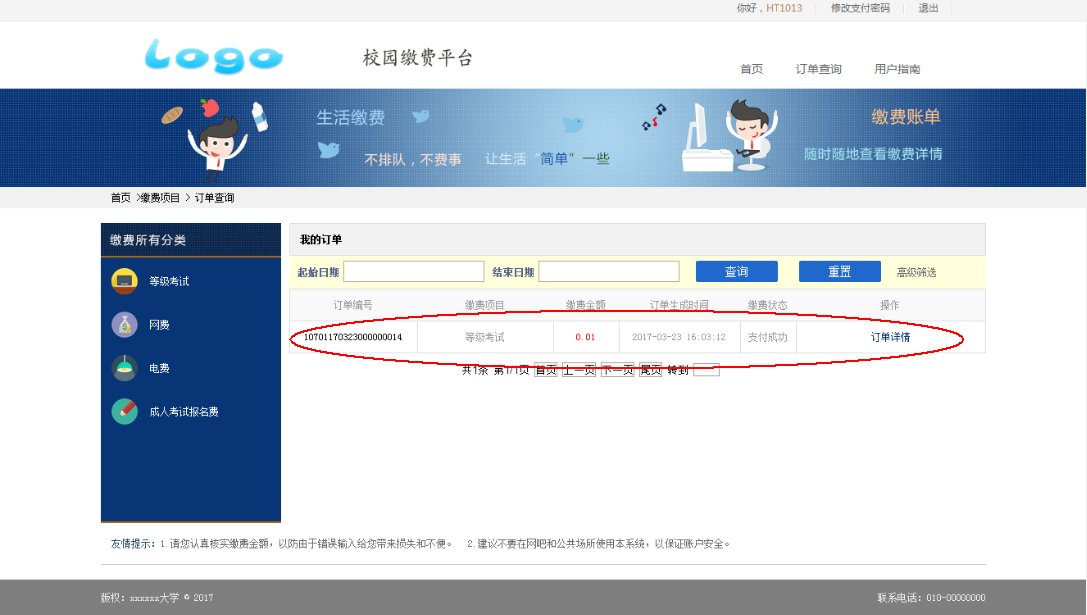Focus the 结束日期 input field
Screen dimensions: 1087x615
click(x=608, y=271)
